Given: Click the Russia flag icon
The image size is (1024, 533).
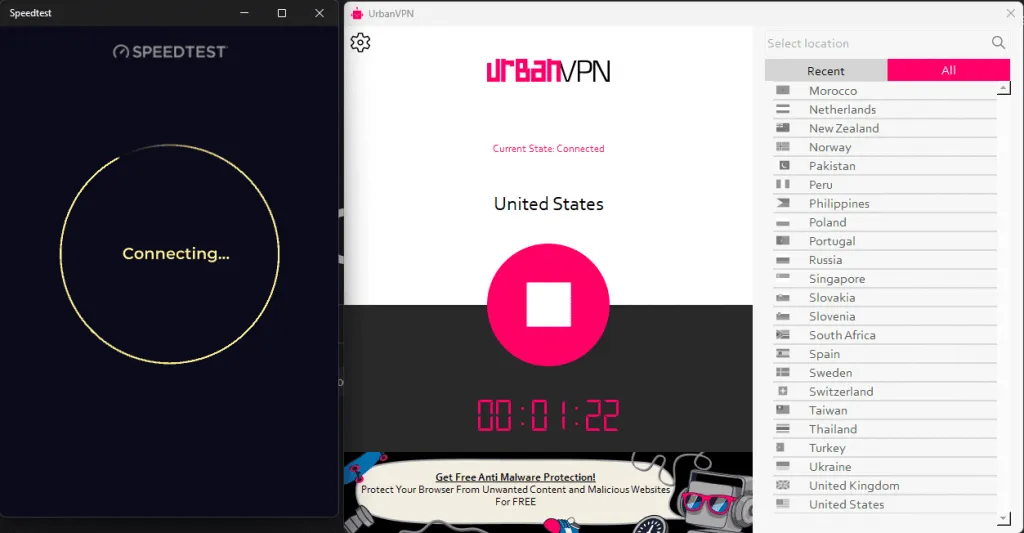Looking at the screenshot, I should (782, 260).
